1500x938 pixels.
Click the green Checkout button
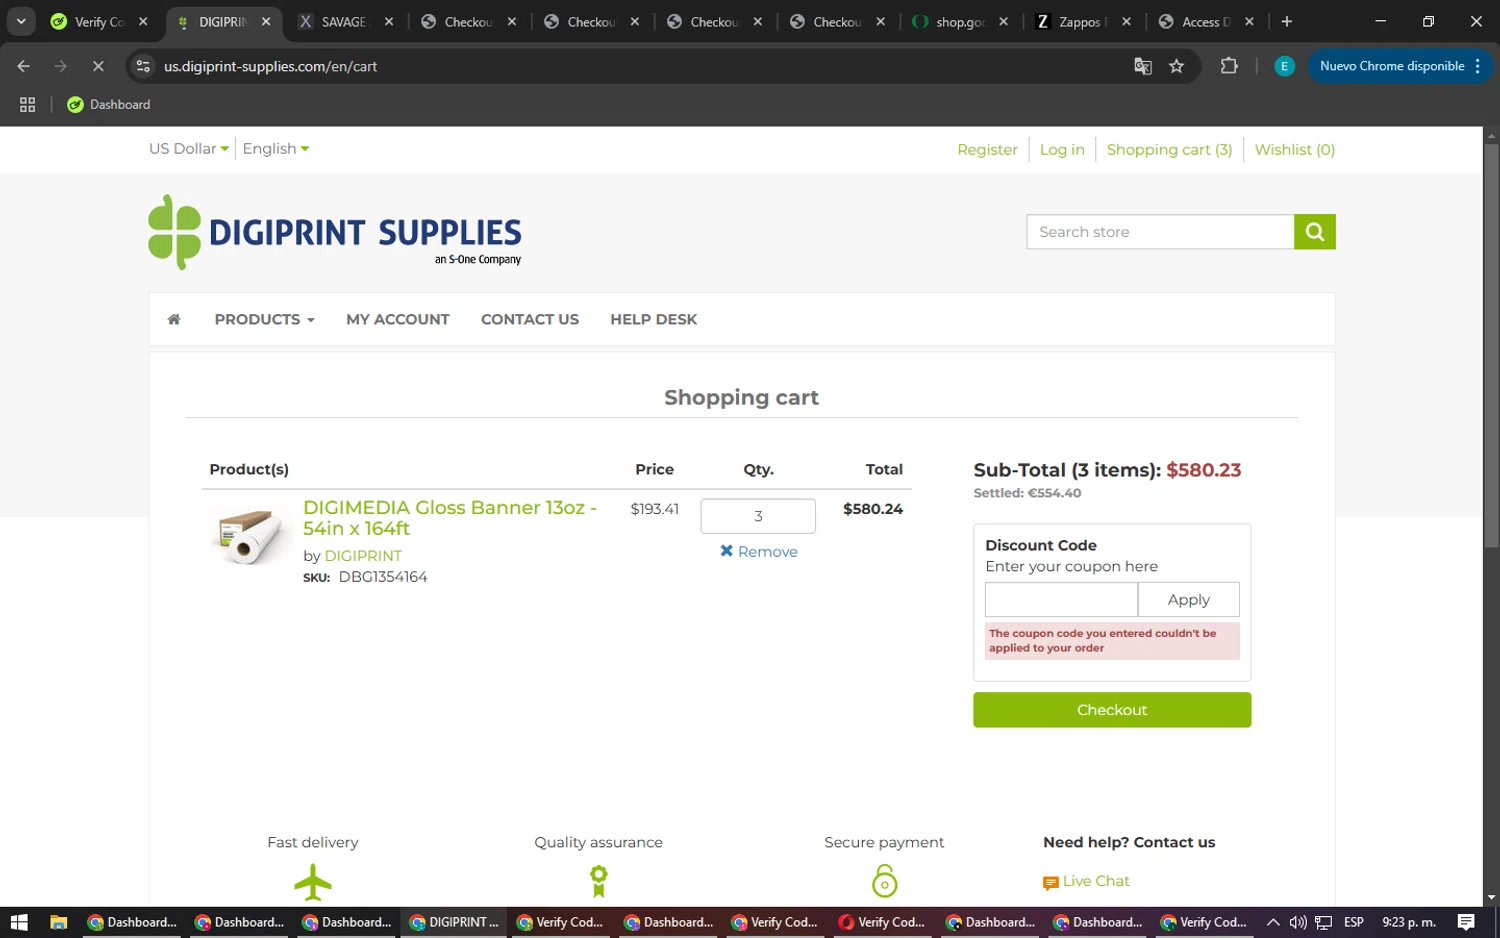click(1112, 710)
